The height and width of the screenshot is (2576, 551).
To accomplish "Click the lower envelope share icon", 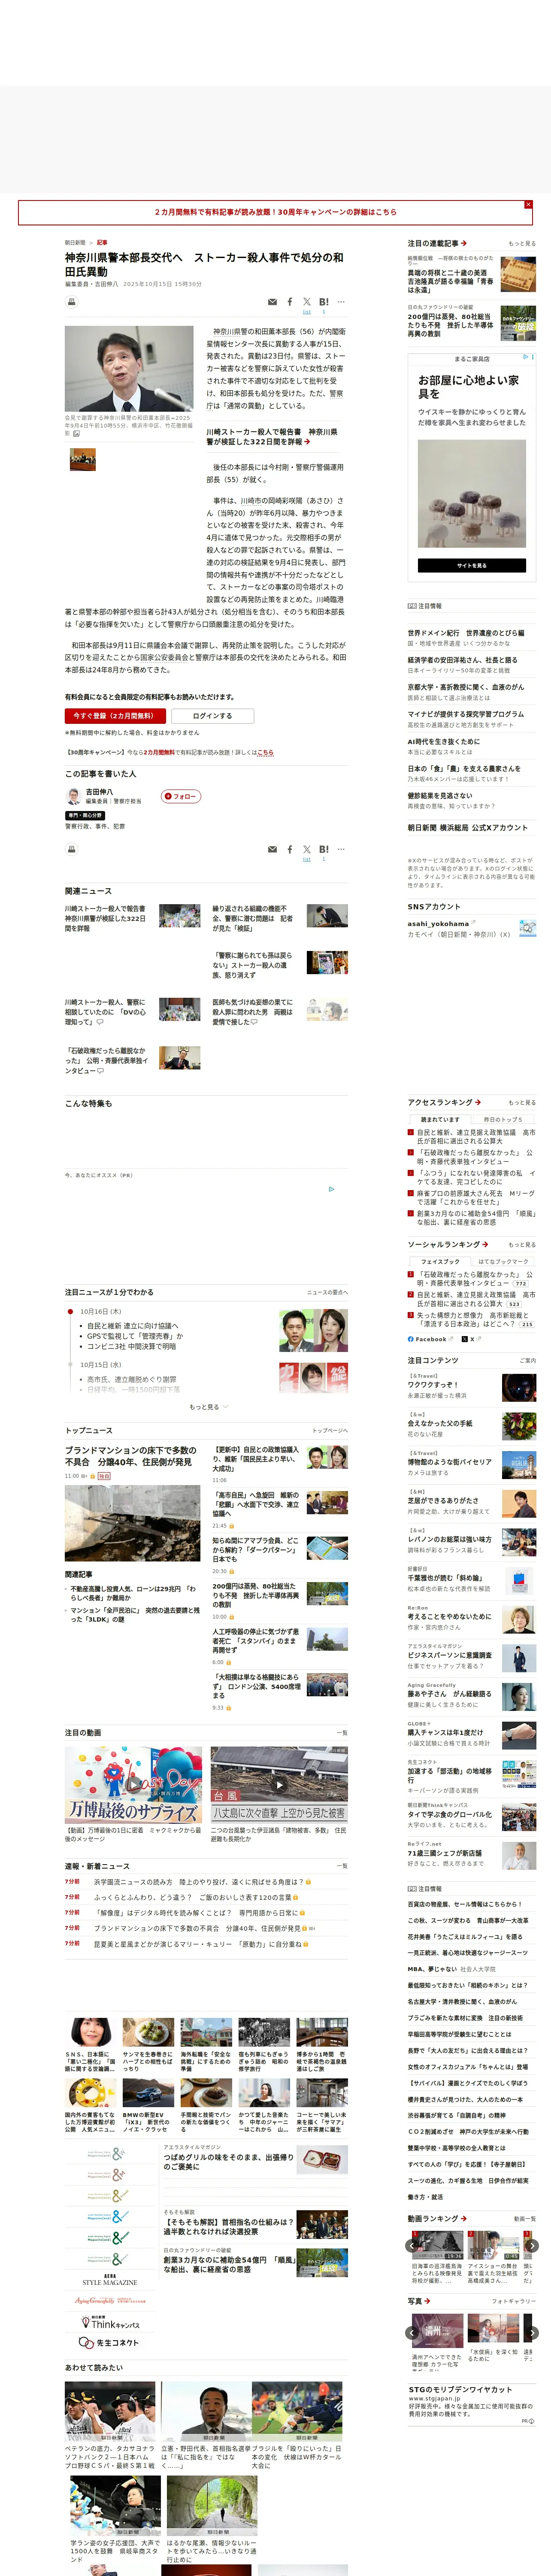I will coord(272,849).
